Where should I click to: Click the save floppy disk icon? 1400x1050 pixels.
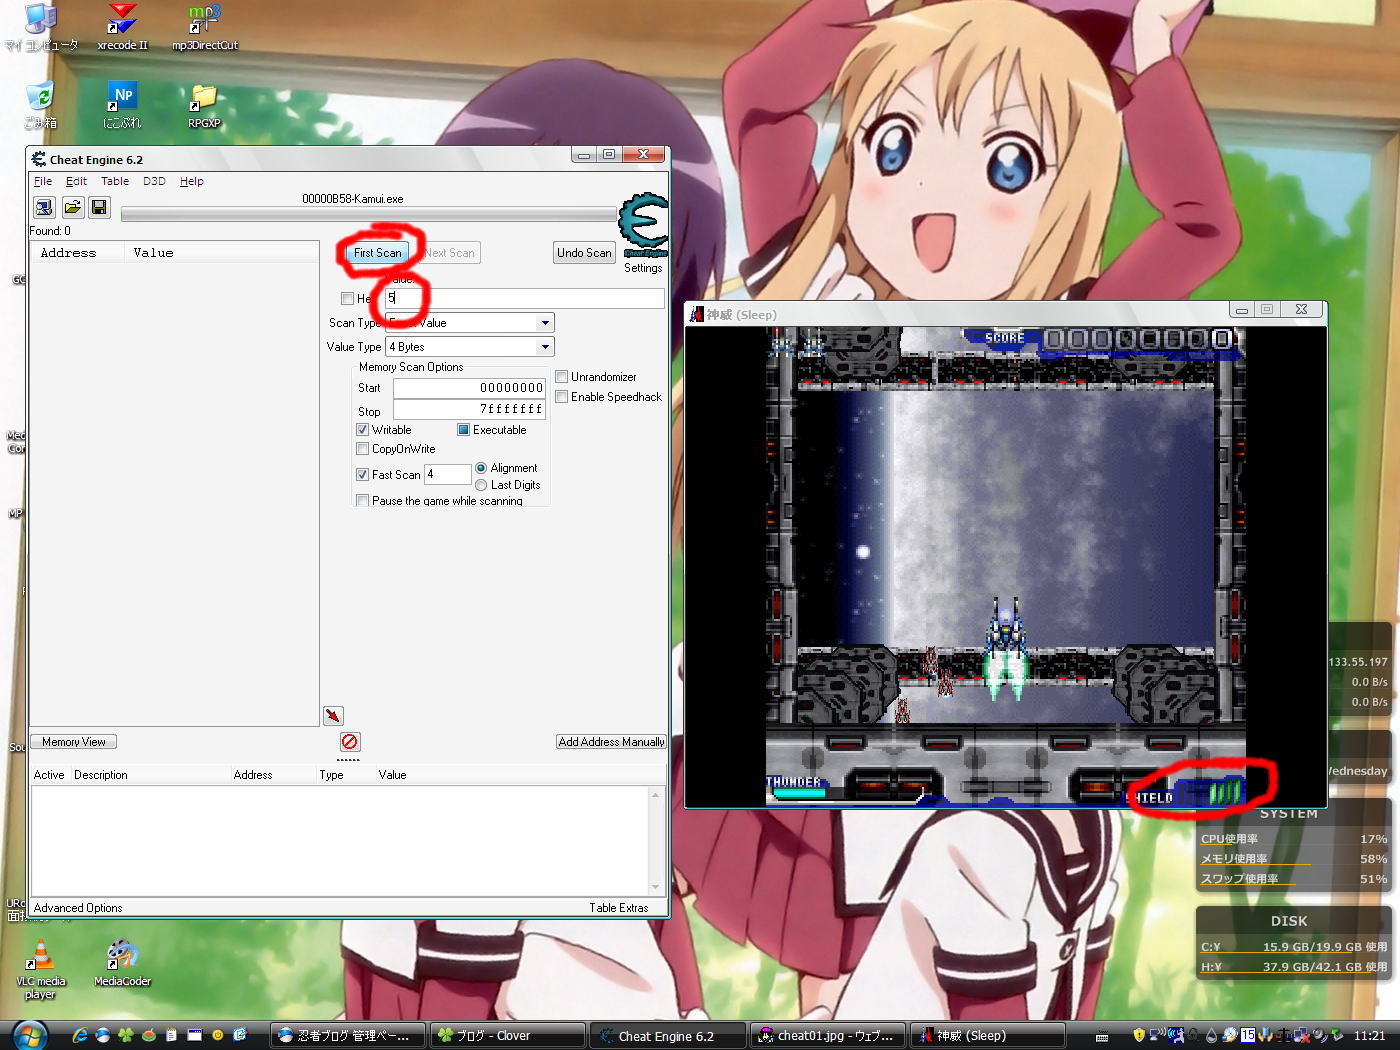point(99,207)
